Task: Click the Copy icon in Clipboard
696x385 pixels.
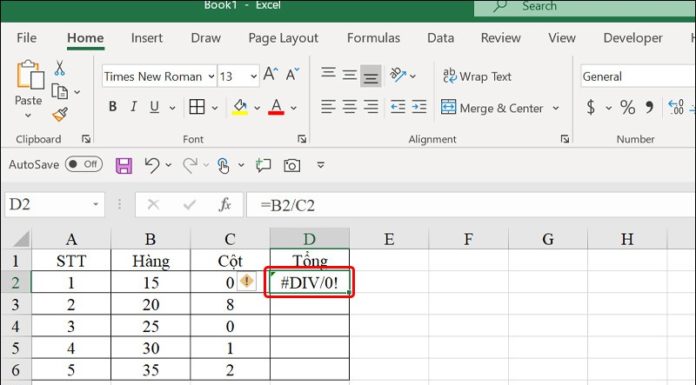Action: click(59, 92)
